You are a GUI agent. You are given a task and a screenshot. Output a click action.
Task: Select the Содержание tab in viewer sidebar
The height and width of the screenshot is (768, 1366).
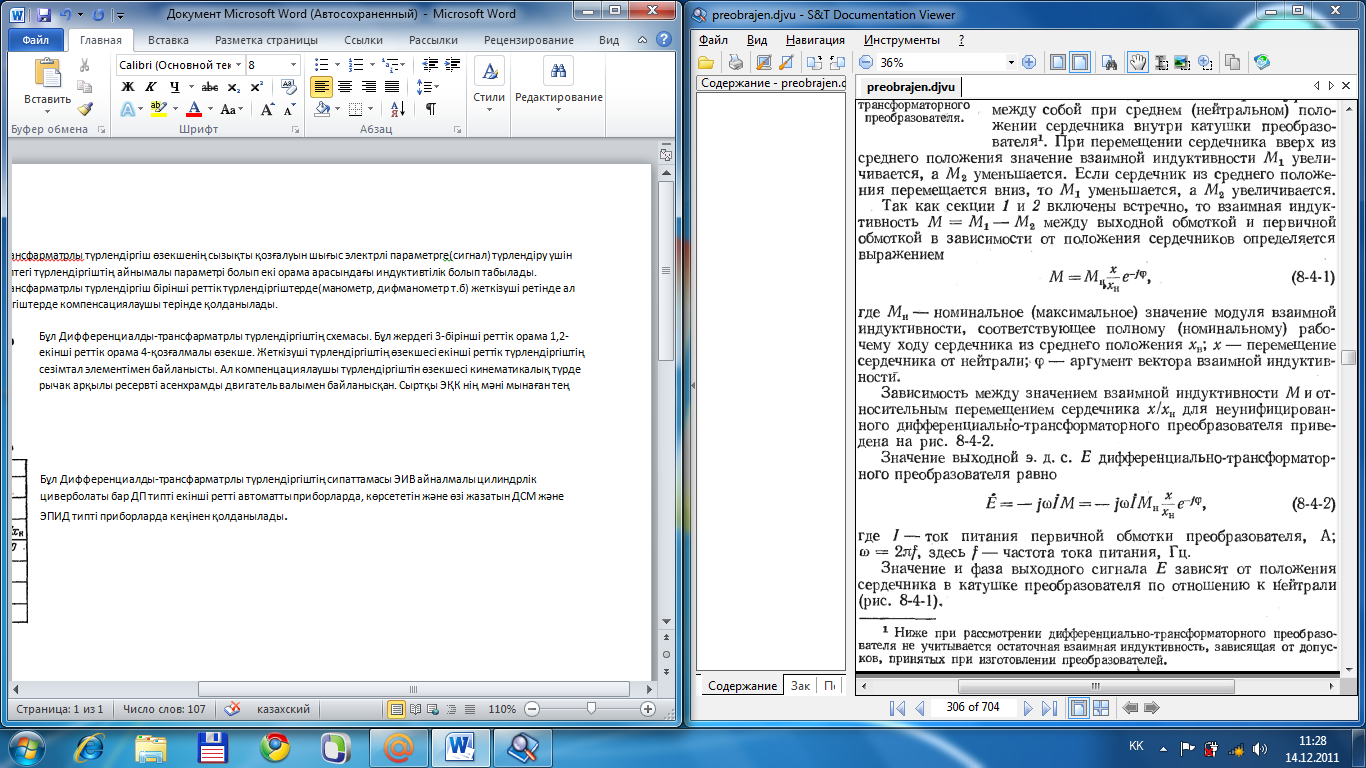pyautogui.click(x=741, y=686)
